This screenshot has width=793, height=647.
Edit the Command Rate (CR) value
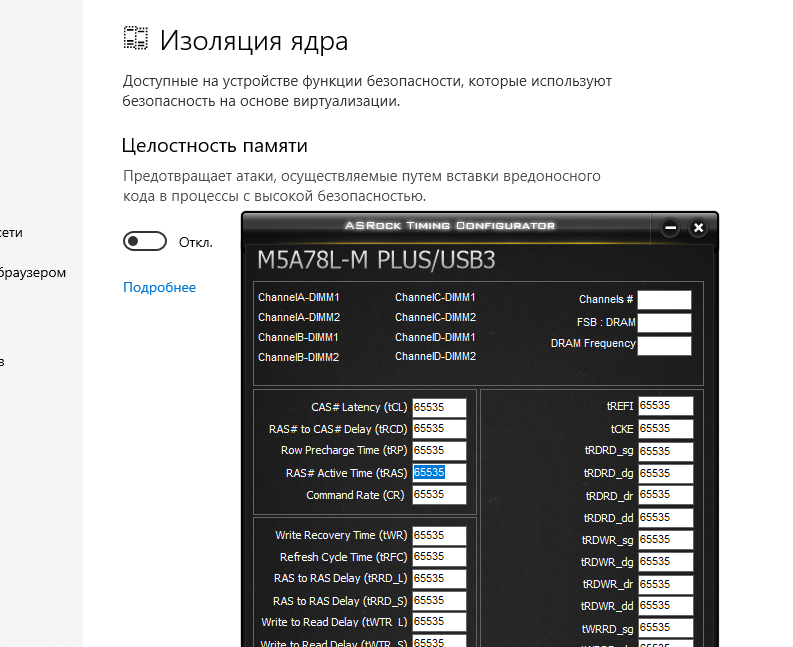click(439, 495)
